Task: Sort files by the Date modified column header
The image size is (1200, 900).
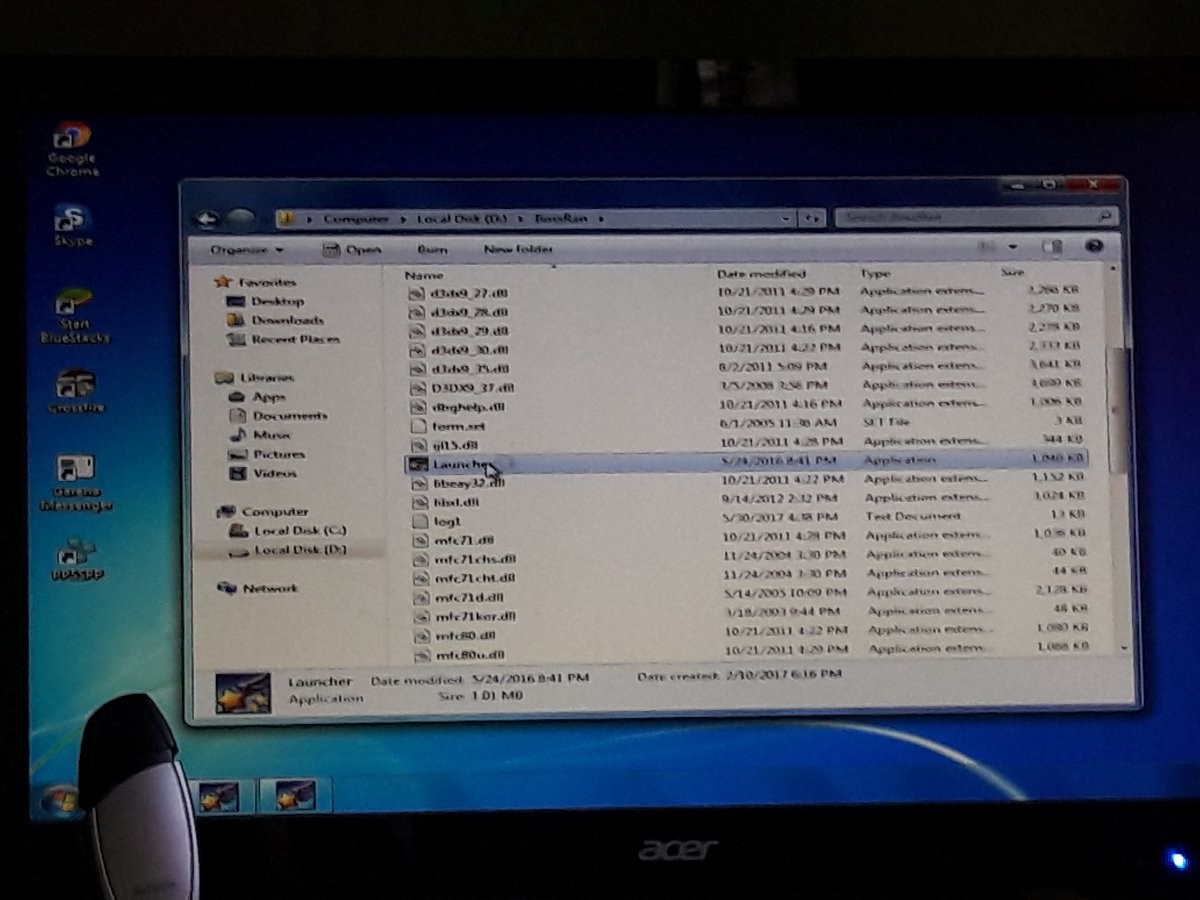Action: [x=762, y=272]
